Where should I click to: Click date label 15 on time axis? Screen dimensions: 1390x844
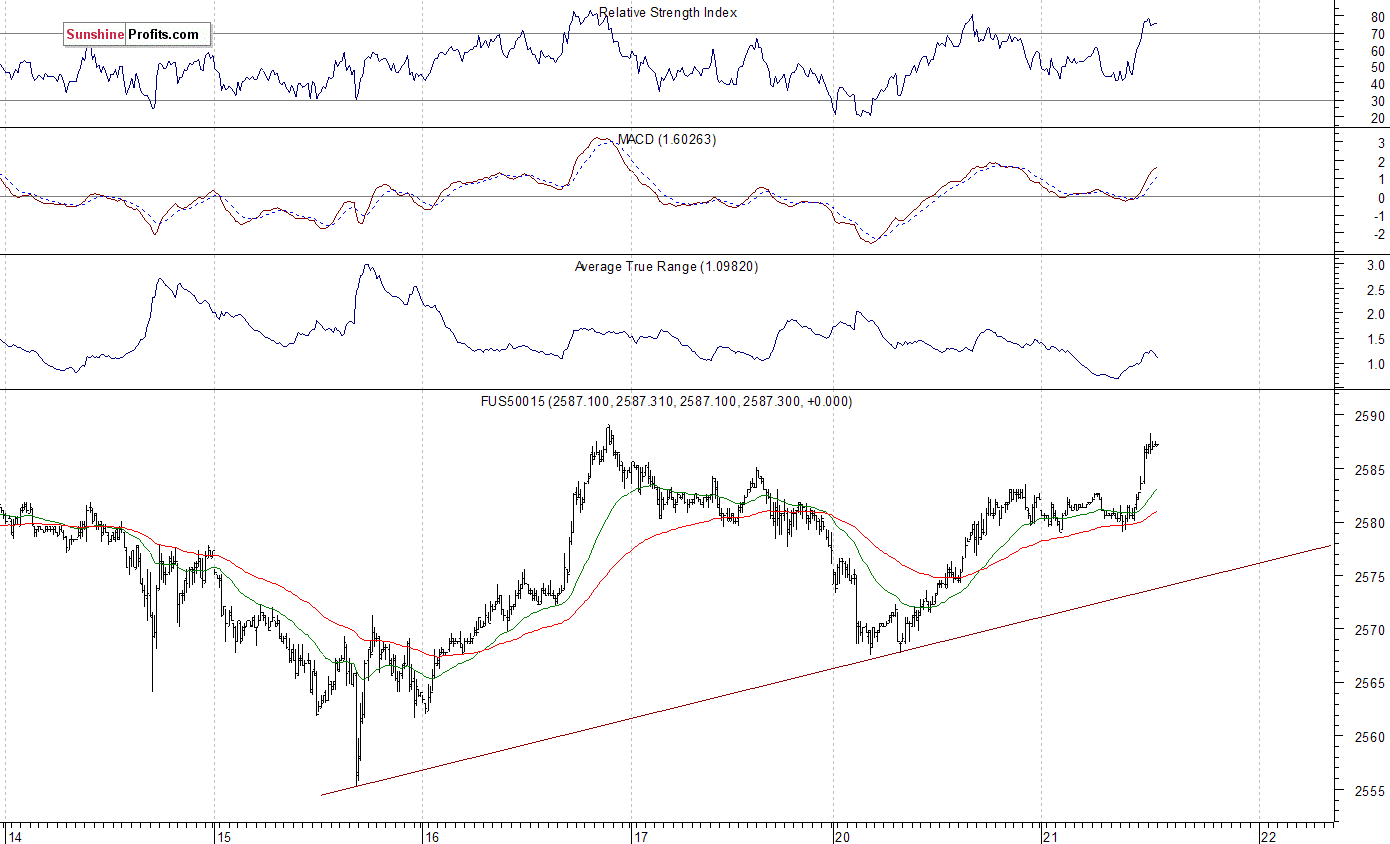(224, 836)
